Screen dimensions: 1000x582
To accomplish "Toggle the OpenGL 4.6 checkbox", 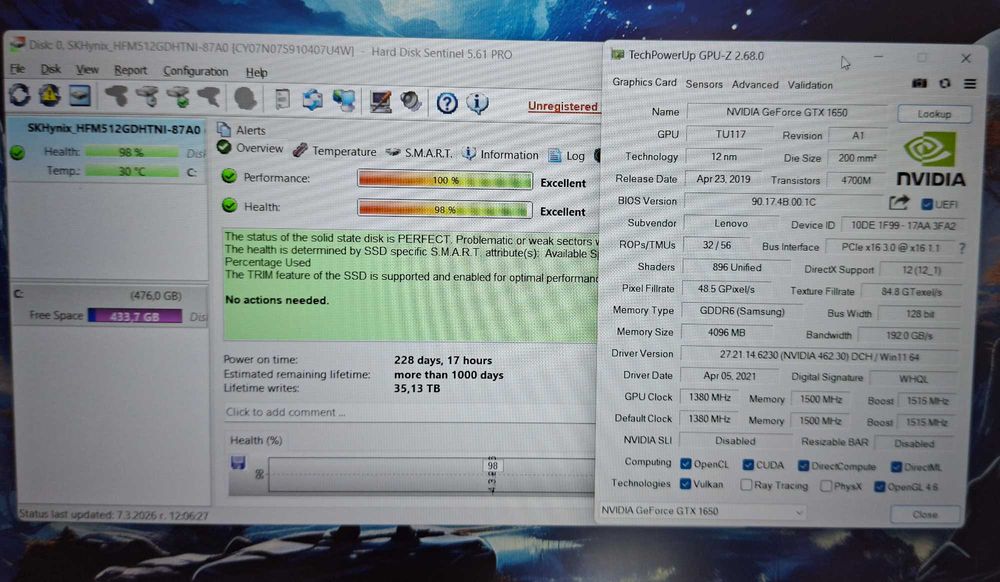I will tap(879, 487).
